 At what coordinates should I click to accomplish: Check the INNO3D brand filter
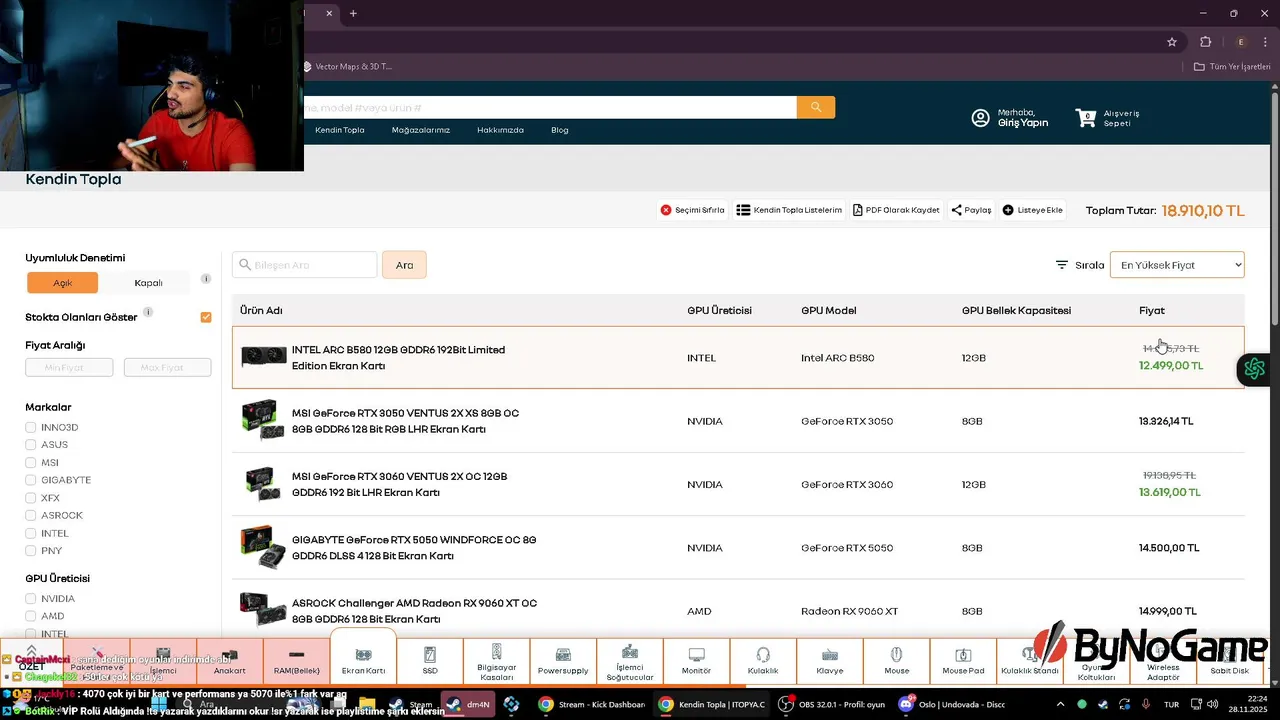click(31, 427)
